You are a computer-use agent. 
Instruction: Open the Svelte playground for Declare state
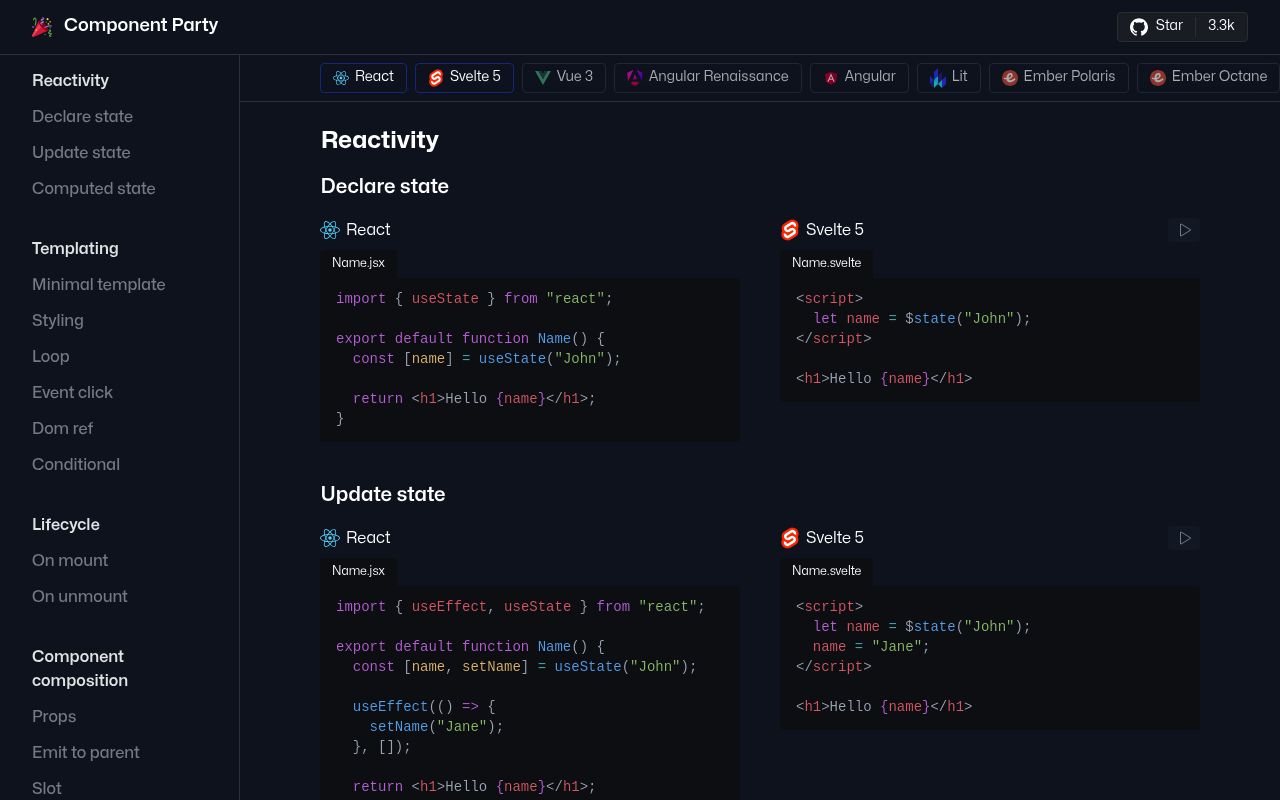click(x=1184, y=230)
